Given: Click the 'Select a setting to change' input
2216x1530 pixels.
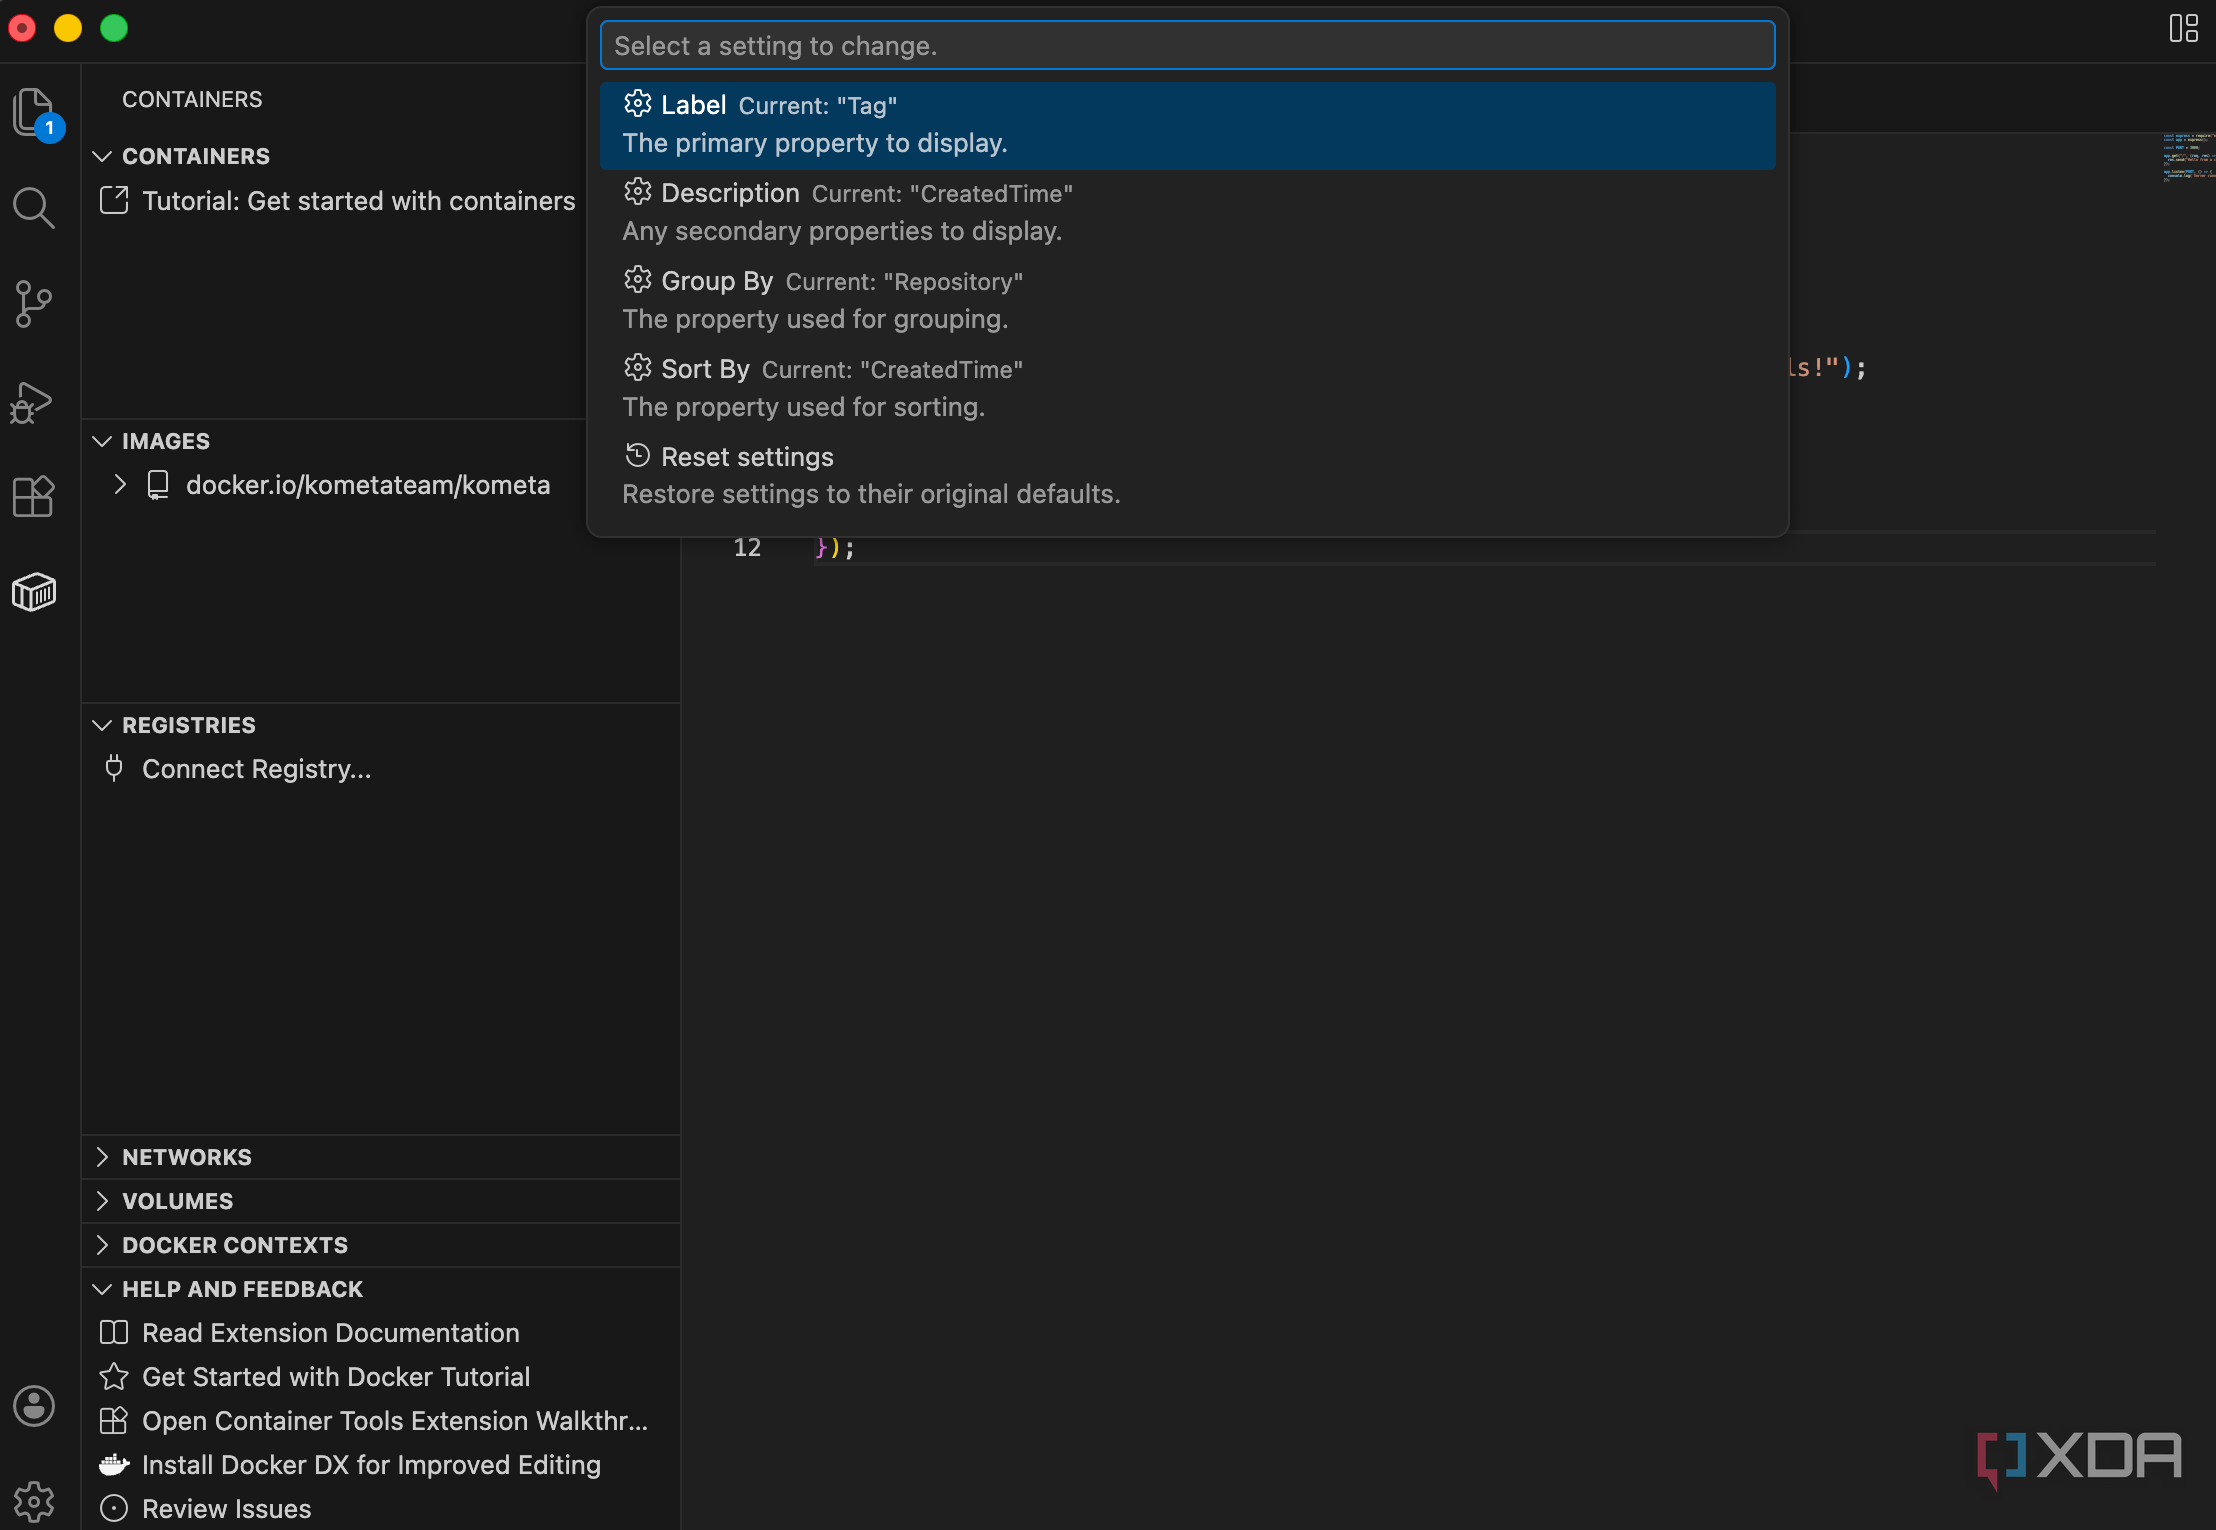Looking at the screenshot, I should pos(1187,46).
